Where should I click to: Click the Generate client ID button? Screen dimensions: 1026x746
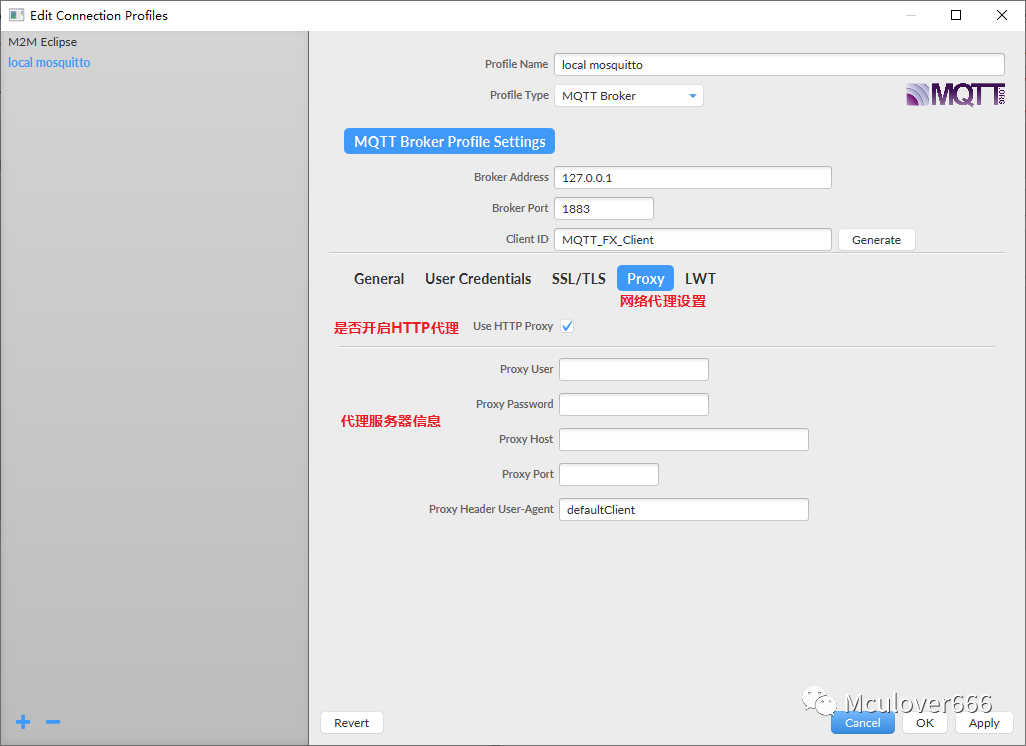pyautogui.click(x=876, y=240)
